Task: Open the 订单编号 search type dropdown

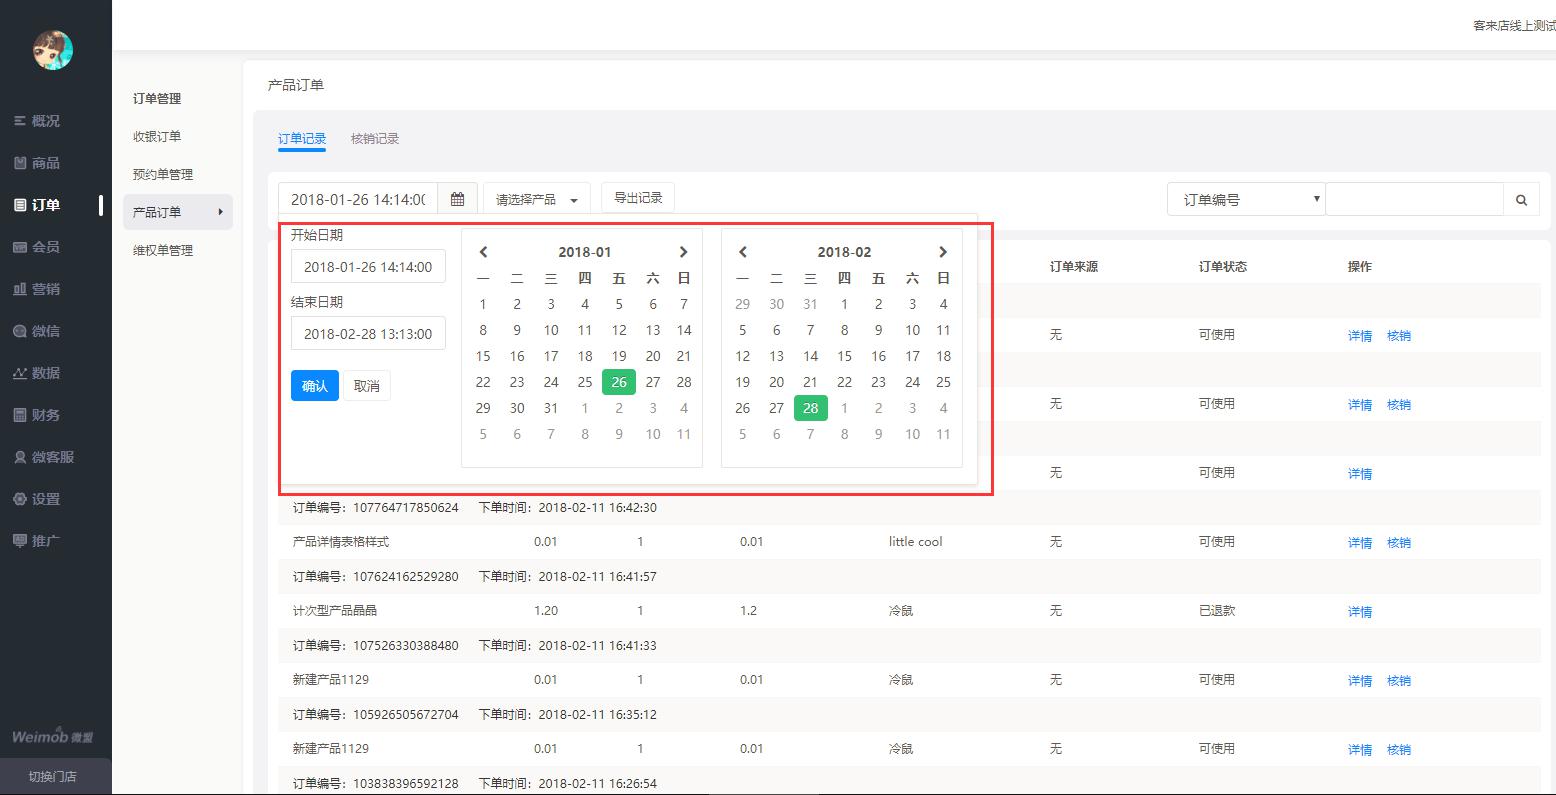Action: click(x=1245, y=200)
